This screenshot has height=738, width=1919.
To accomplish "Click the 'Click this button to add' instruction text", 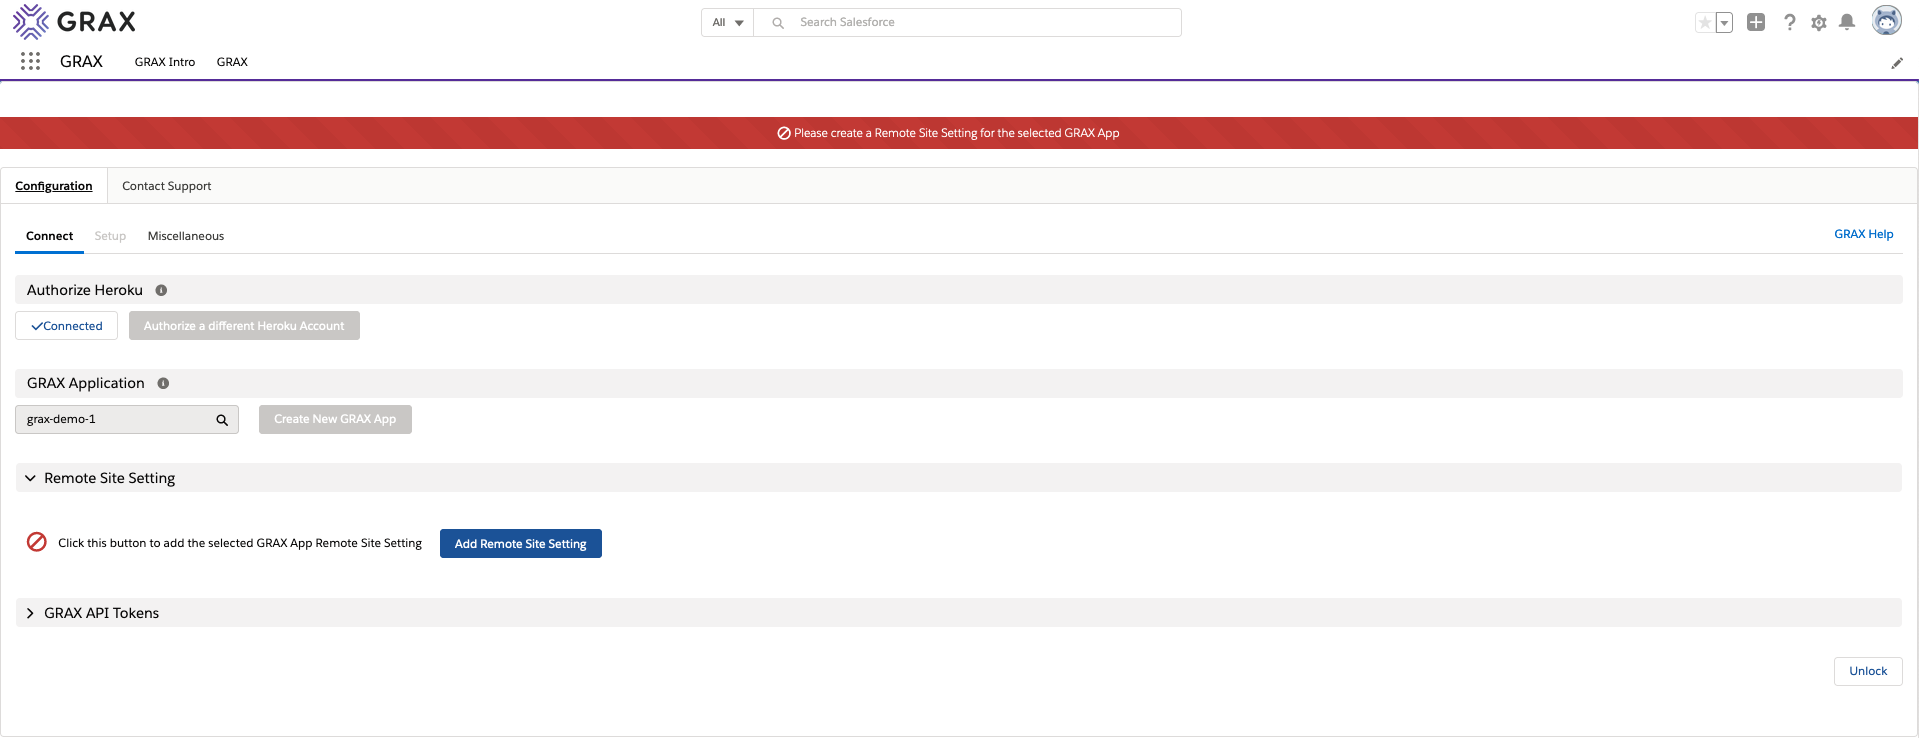I will tap(240, 543).
